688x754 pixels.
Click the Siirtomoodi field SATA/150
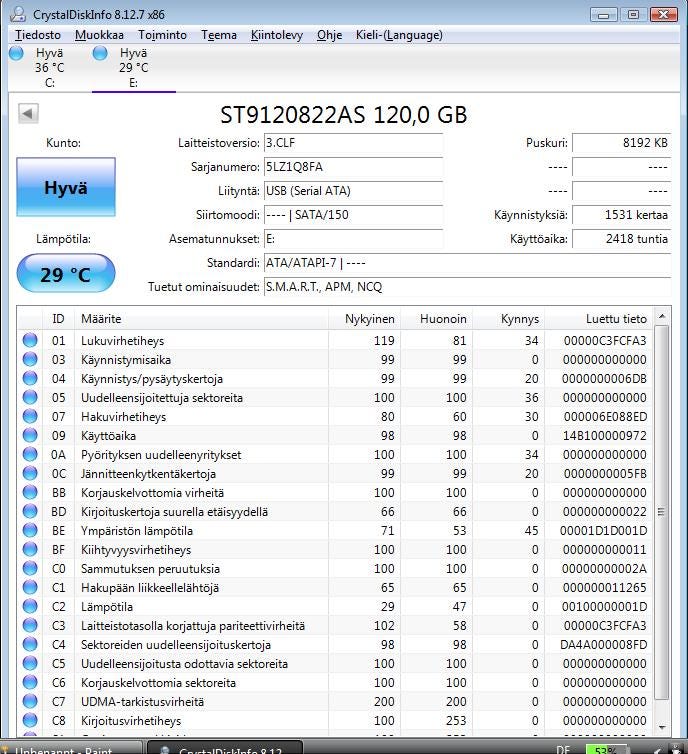353,215
